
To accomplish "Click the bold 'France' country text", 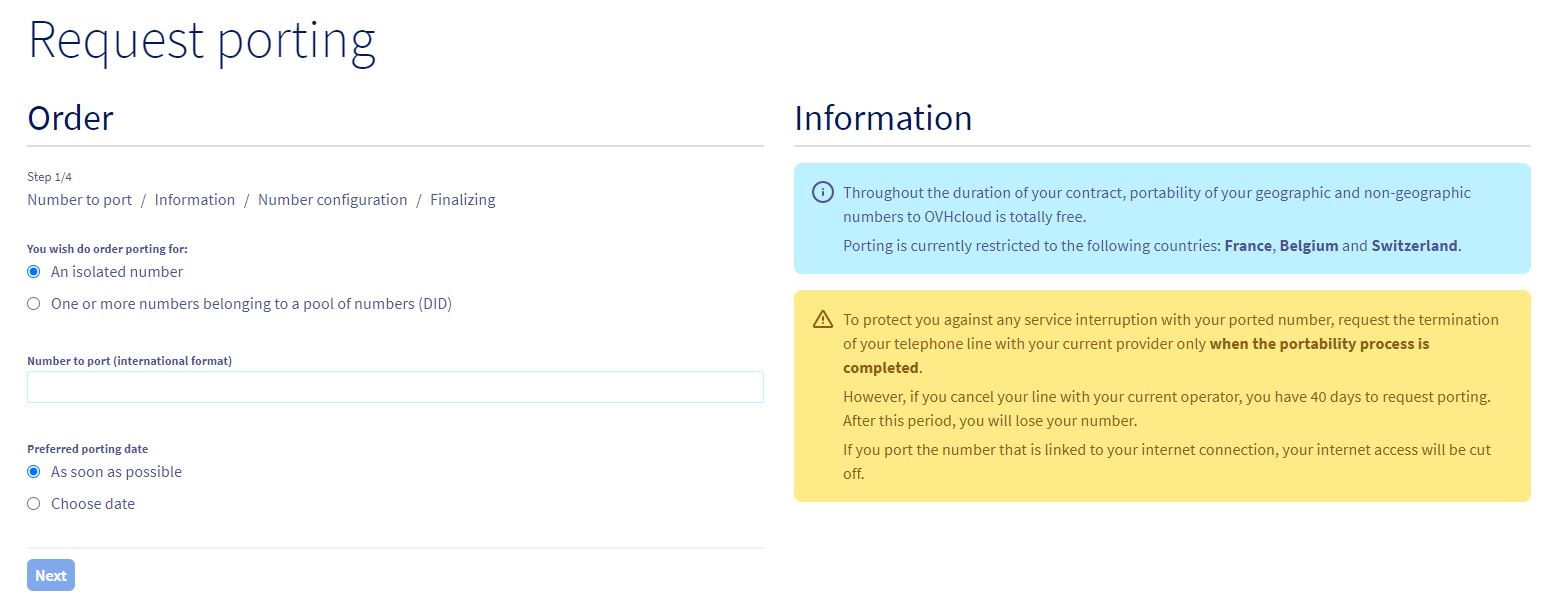I will coord(1248,246).
